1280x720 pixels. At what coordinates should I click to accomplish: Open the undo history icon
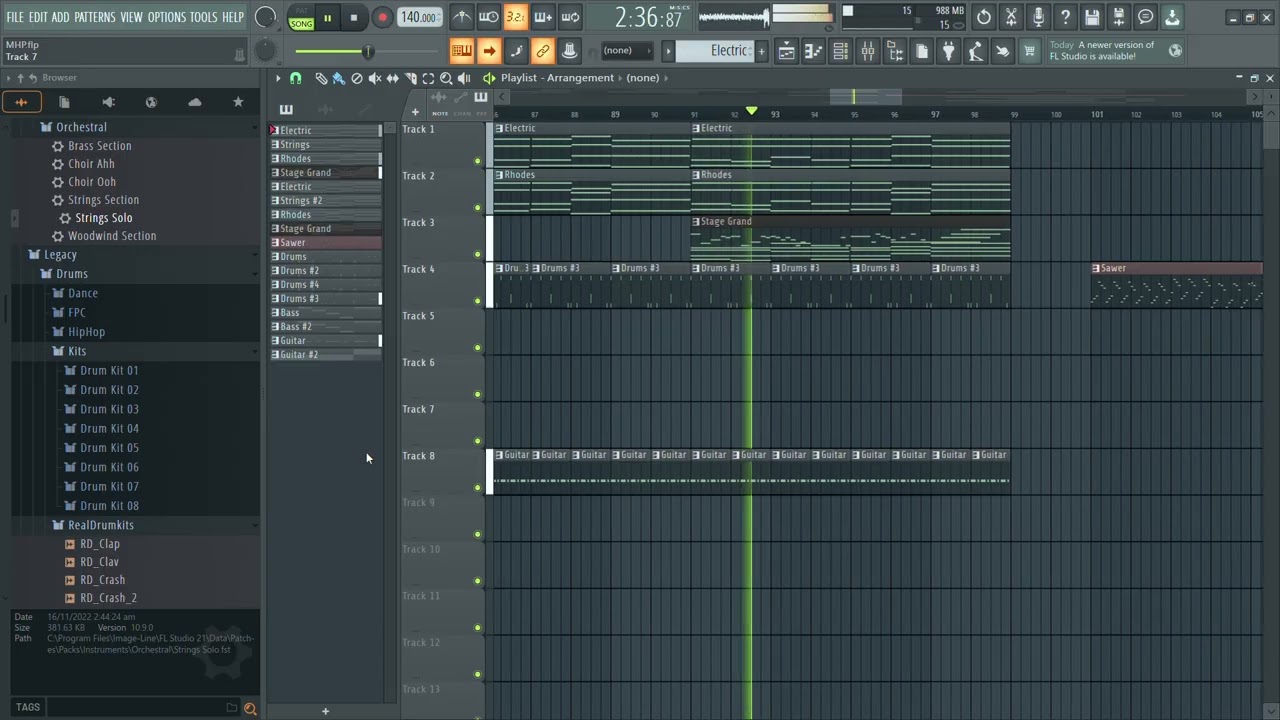[984, 17]
